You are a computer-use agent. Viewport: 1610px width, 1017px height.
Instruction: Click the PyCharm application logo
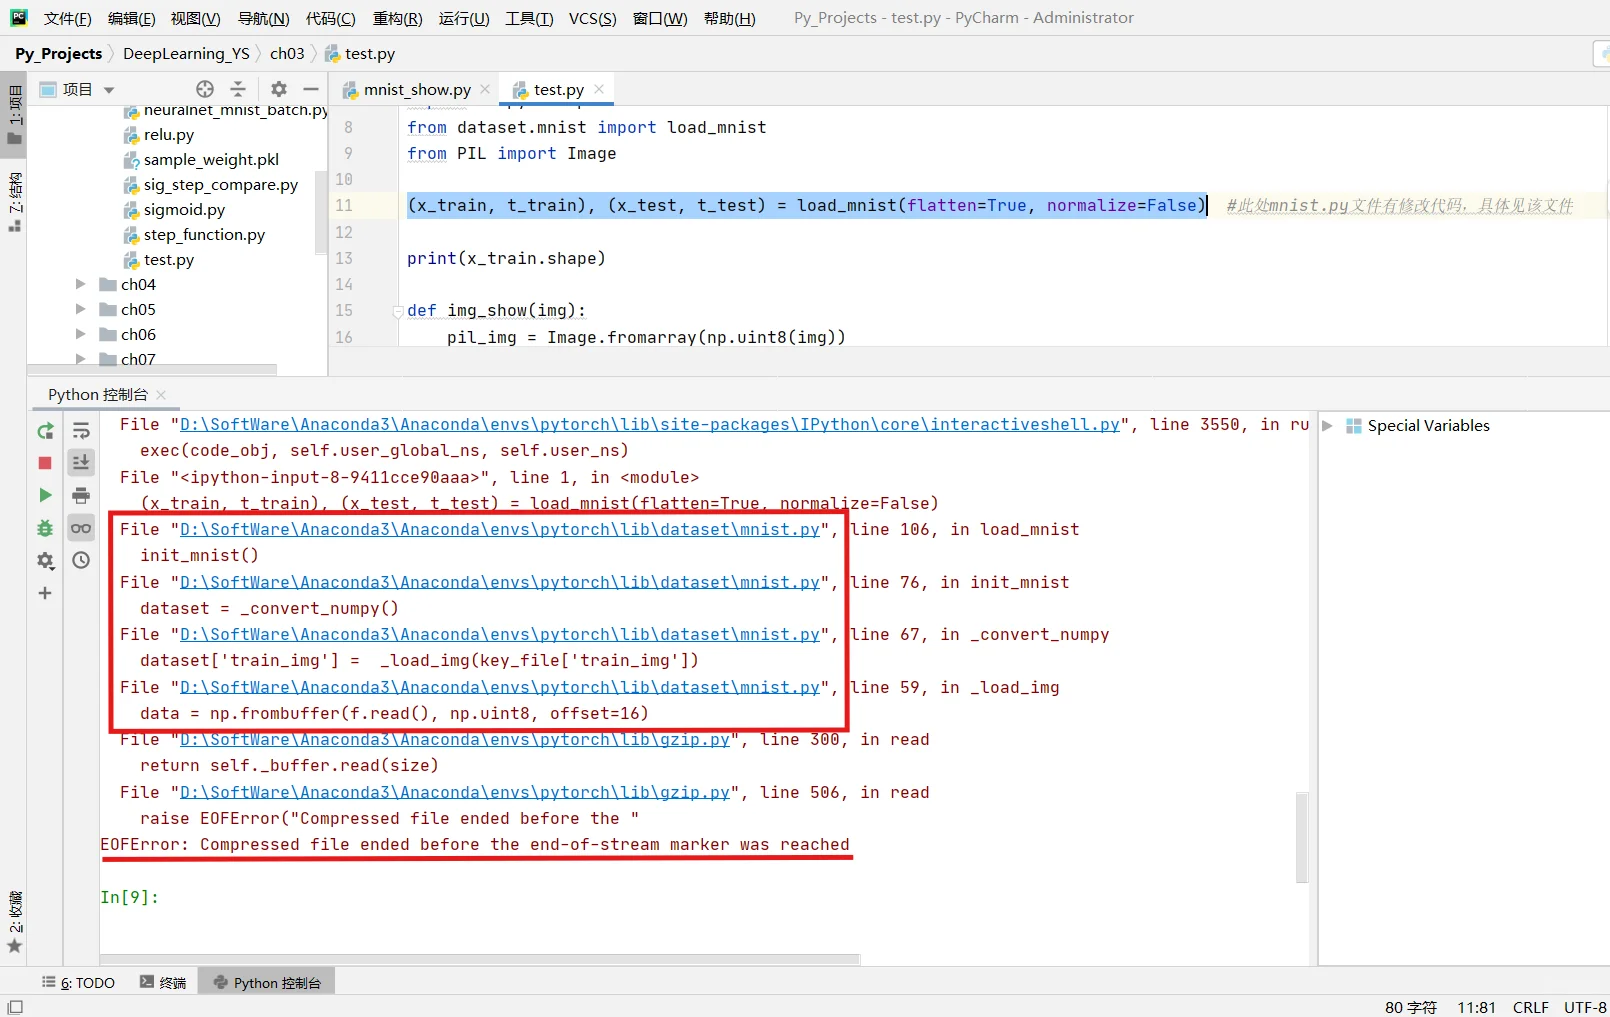tap(19, 17)
